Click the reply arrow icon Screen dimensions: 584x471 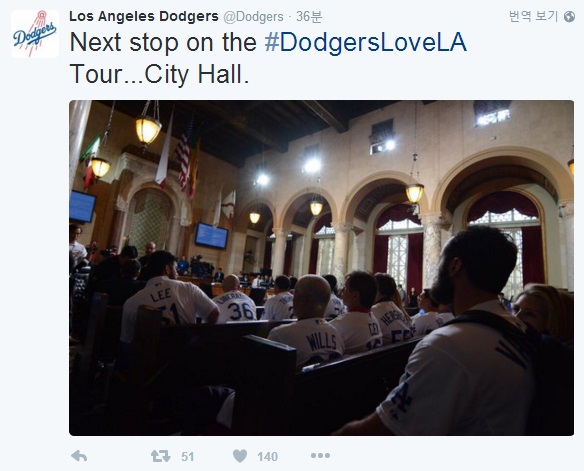pos(79,456)
